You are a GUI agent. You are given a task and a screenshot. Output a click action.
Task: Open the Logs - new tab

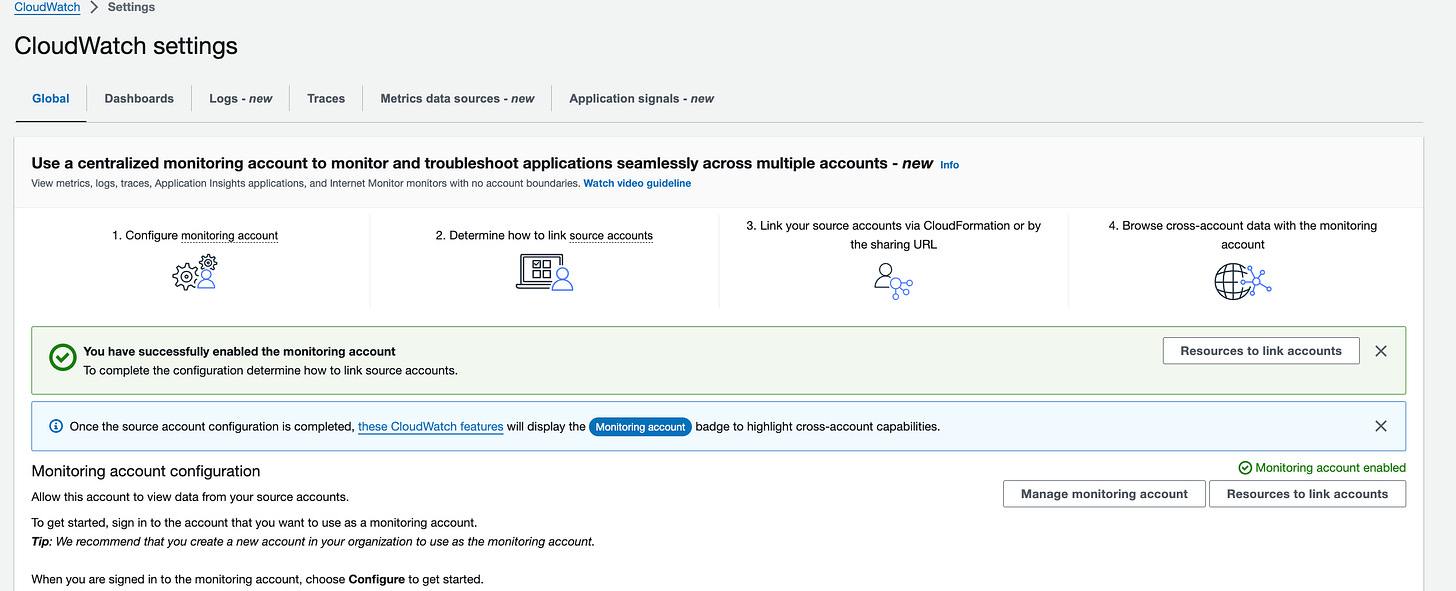[x=241, y=99]
